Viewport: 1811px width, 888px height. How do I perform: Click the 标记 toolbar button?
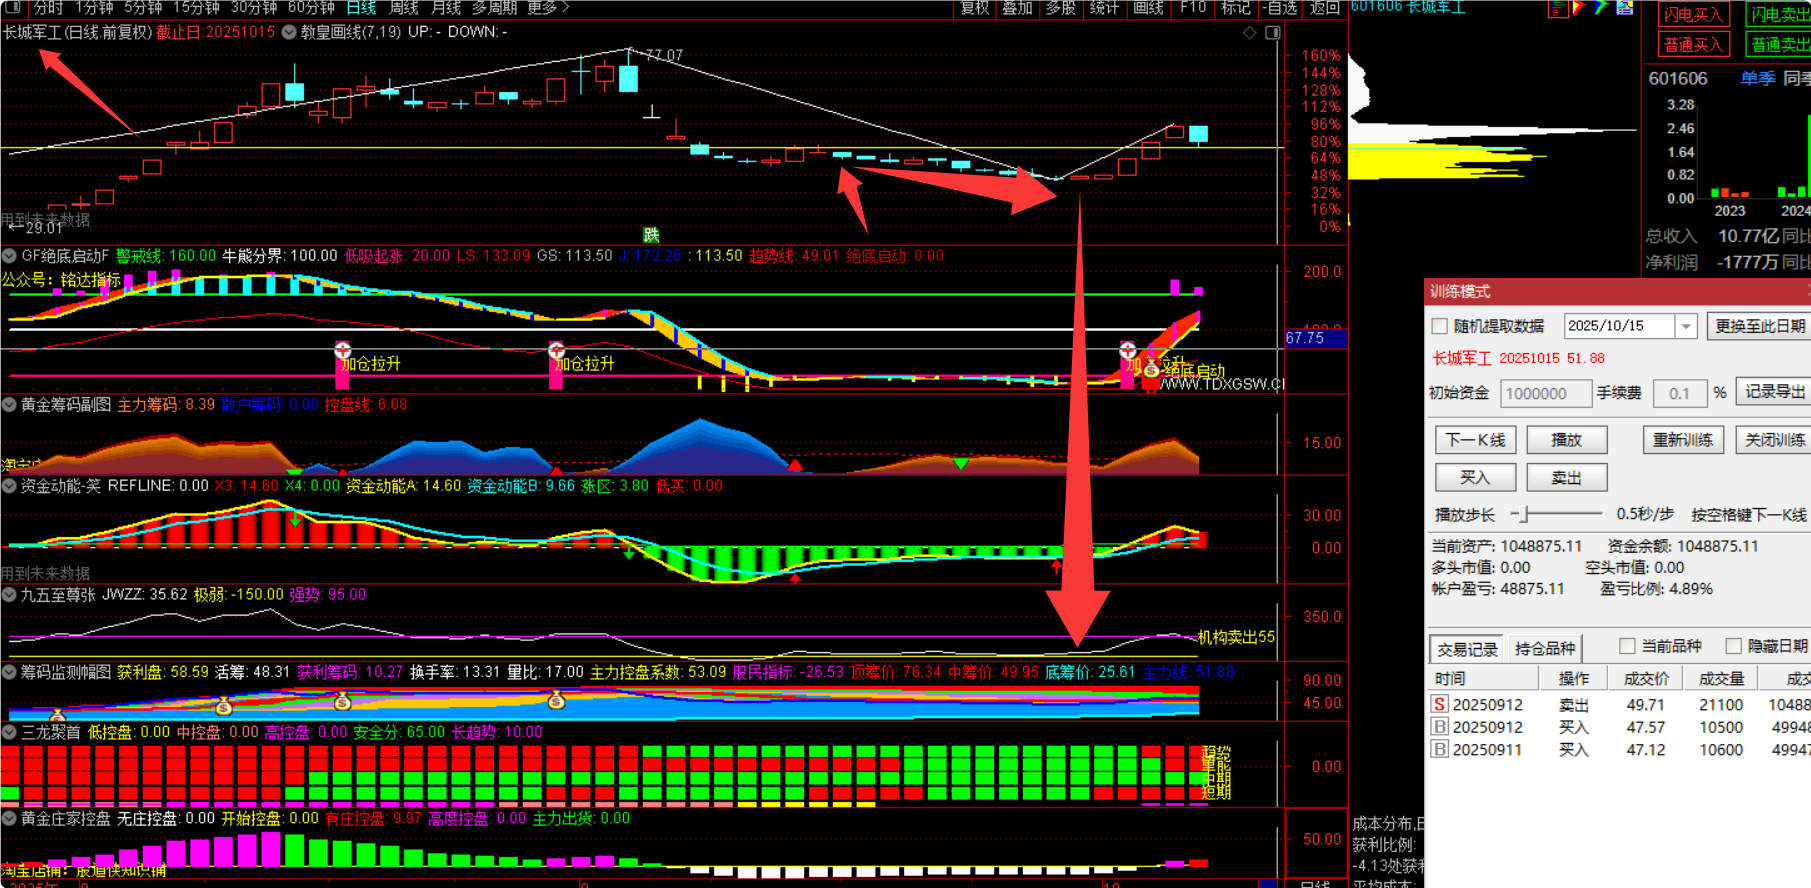pyautogui.click(x=1236, y=8)
